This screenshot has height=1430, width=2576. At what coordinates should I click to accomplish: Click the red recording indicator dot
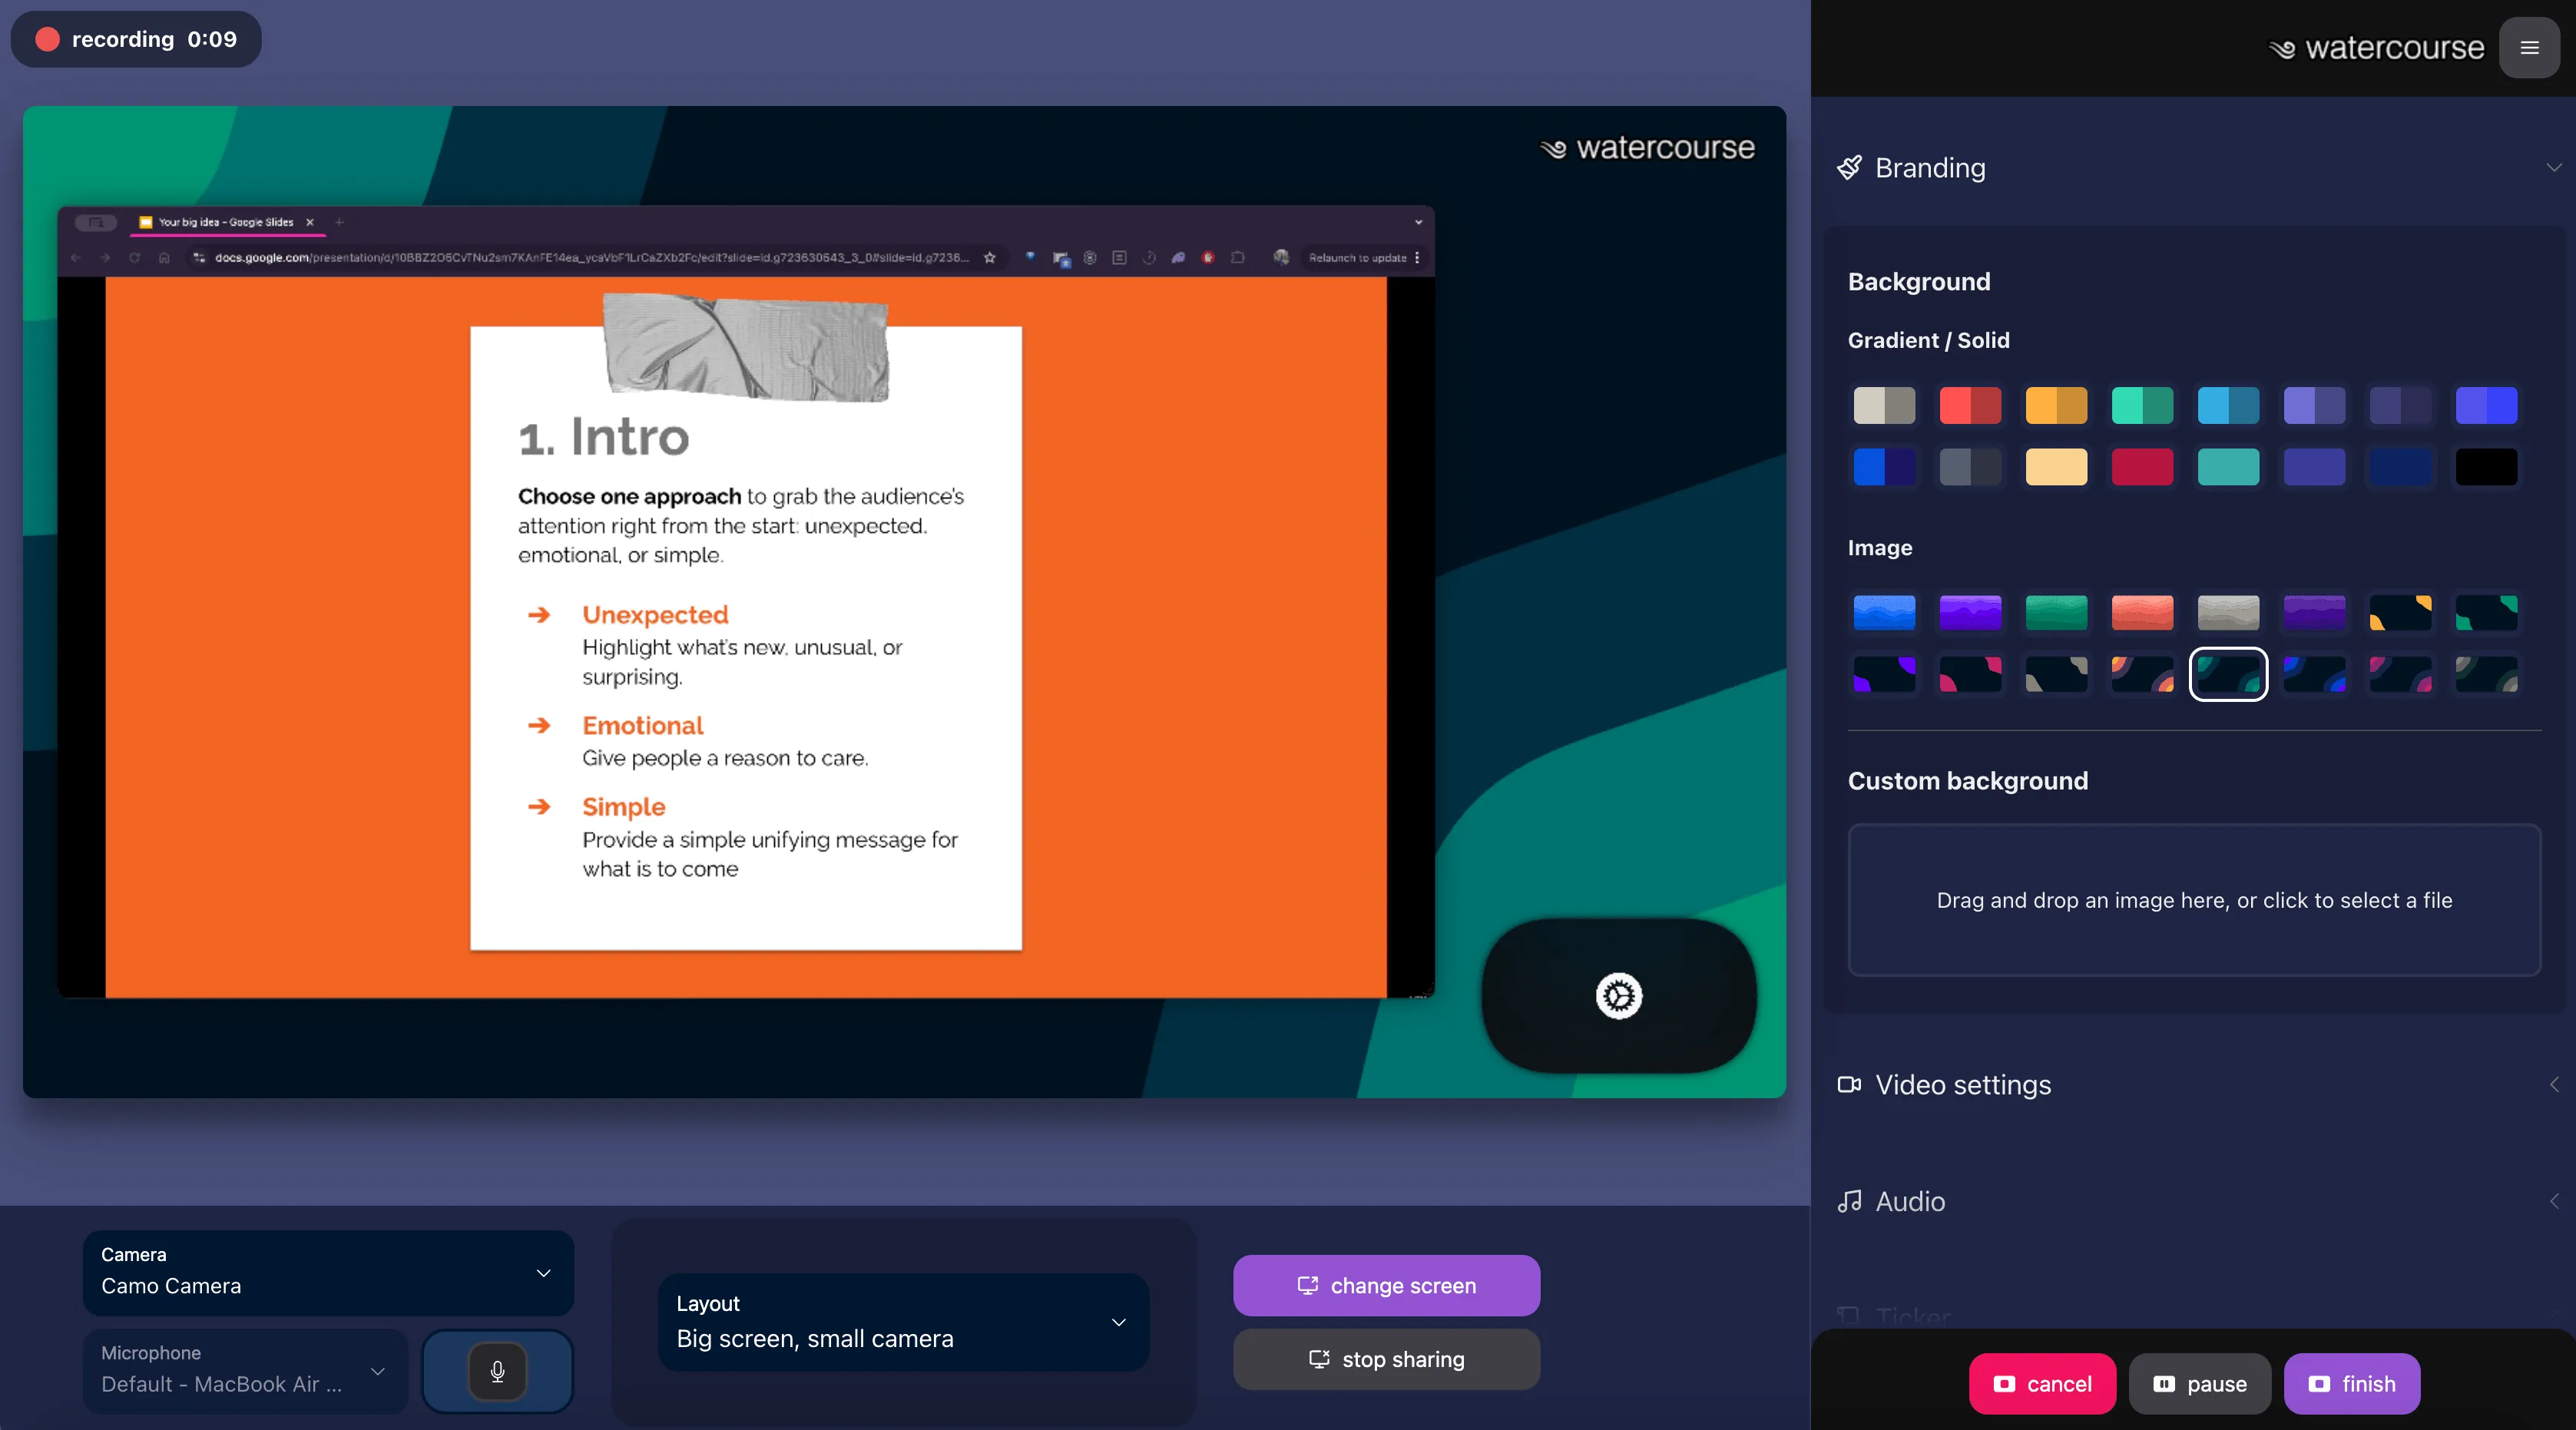click(x=47, y=39)
